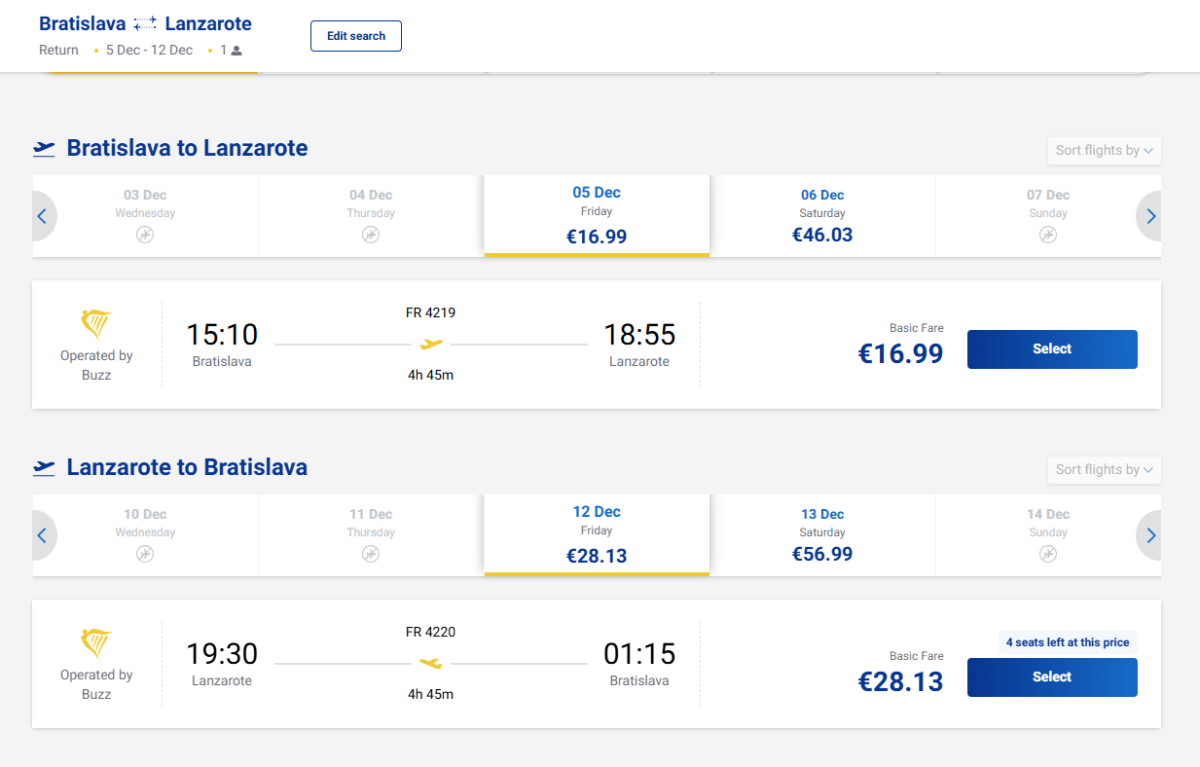Viewport: 1200px width, 767px height.
Task: Click the 05 Dec Friday €16.99 date tab
Action: [597, 216]
